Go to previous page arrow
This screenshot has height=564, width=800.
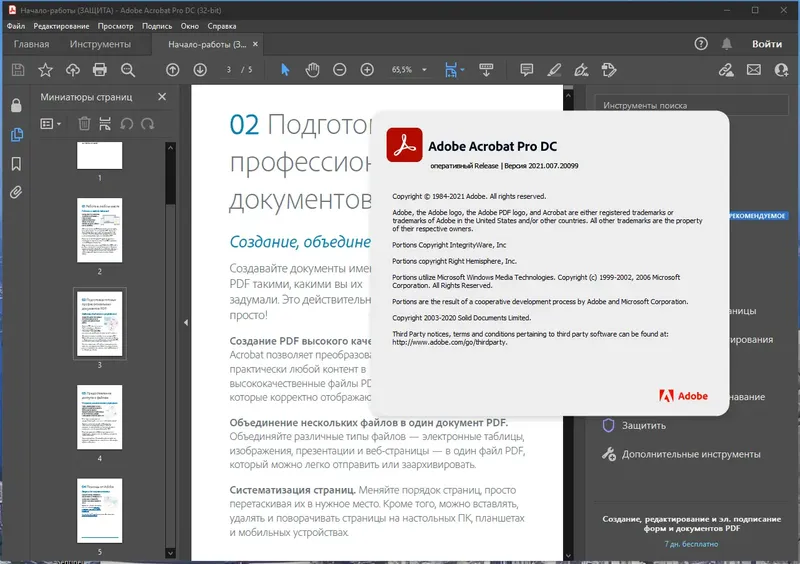[x=172, y=70]
